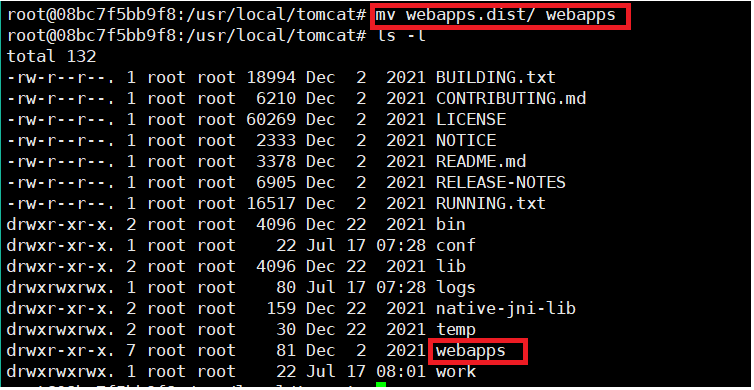Click the 'work' directory name
The image size is (754, 390).
pyautogui.click(x=455, y=371)
